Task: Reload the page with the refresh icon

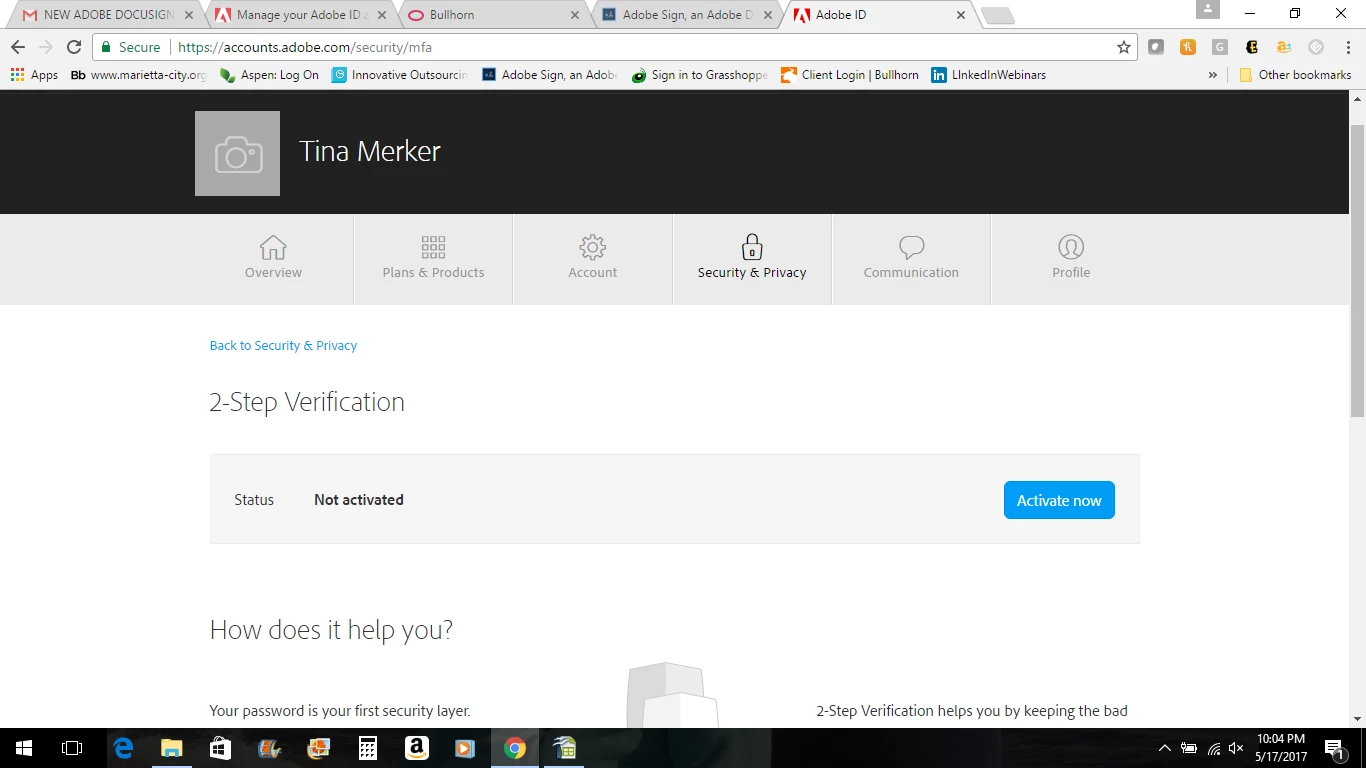Action: tap(73, 47)
